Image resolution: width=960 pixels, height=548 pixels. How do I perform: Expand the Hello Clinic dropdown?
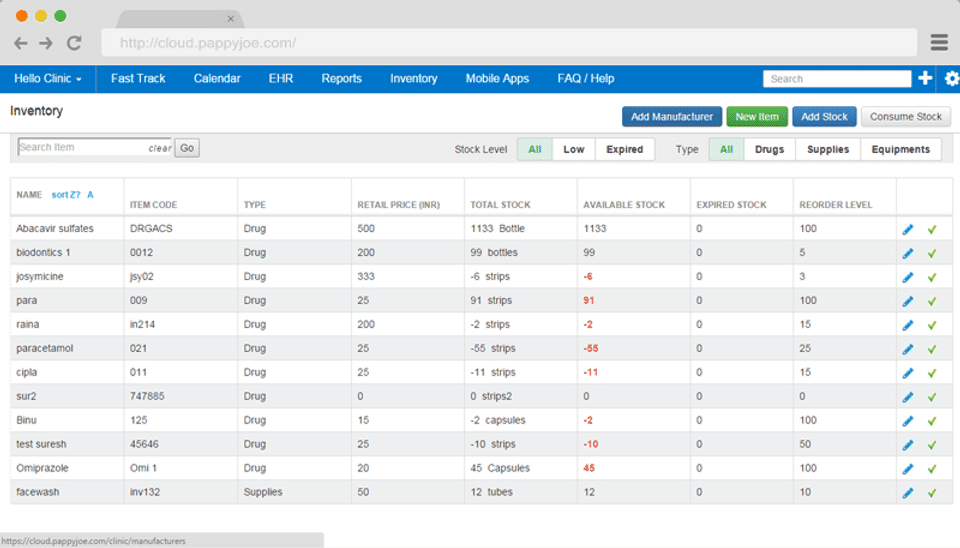pyautogui.click(x=48, y=78)
